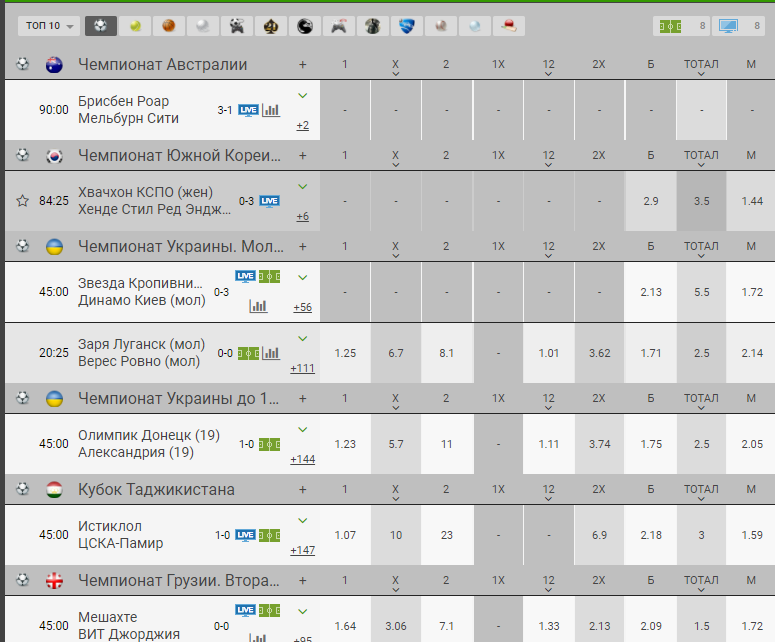Open the Кубок Таджикистана league title
Screen dimensions: 775x642
tap(156, 490)
